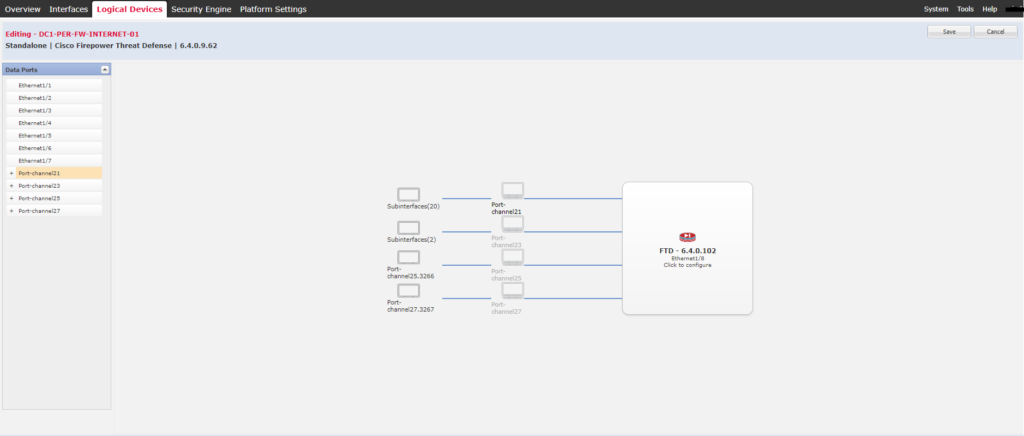Select the Logical Devices tab
Viewport: 1024px width, 436px height.
click(x=129, y=9)
